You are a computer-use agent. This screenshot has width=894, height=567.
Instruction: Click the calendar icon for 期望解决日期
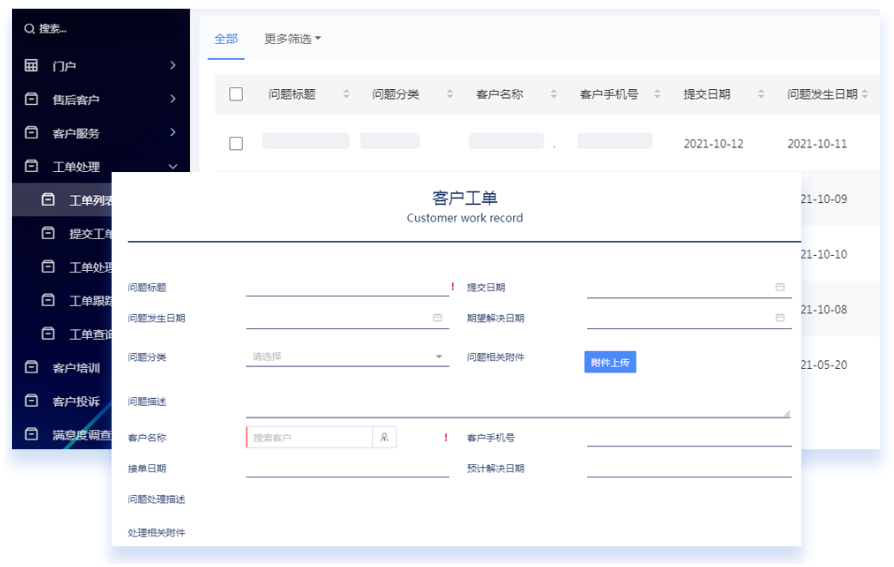780,318
